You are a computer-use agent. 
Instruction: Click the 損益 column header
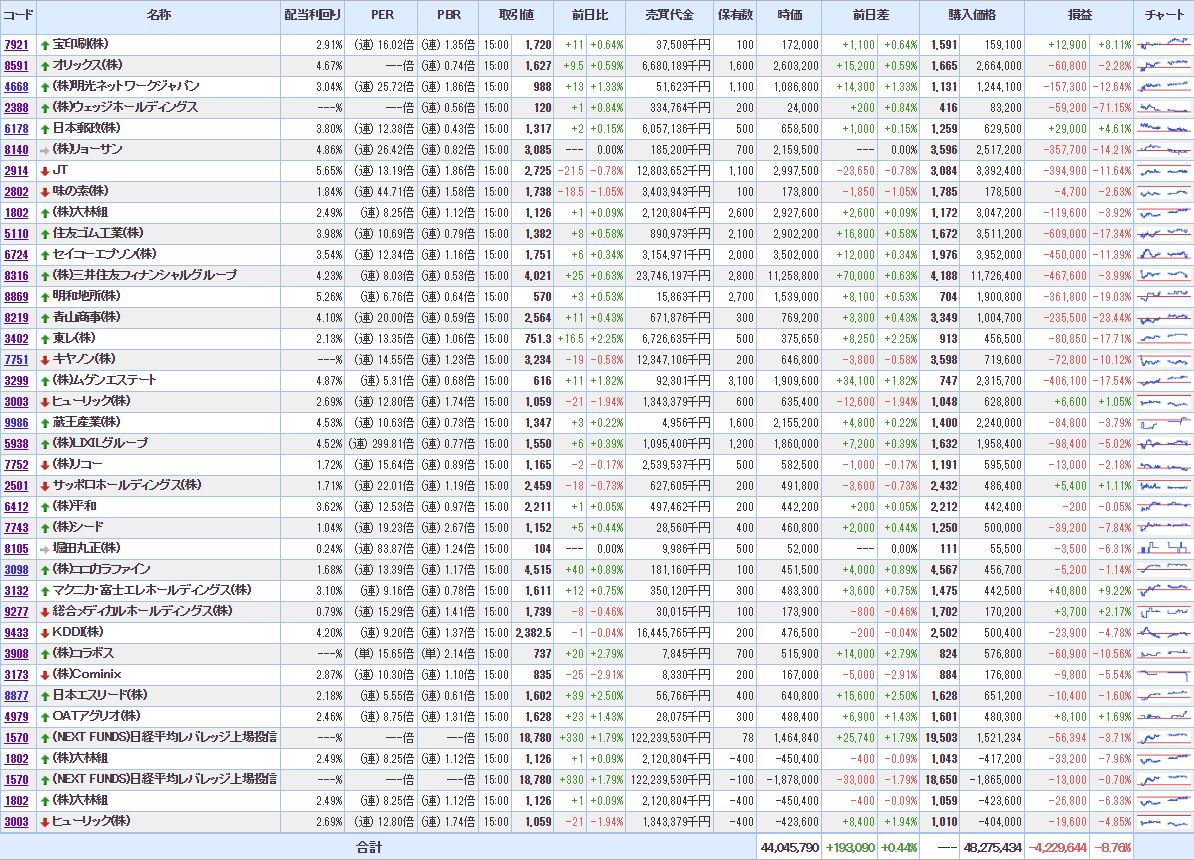tap(1079, 16)
